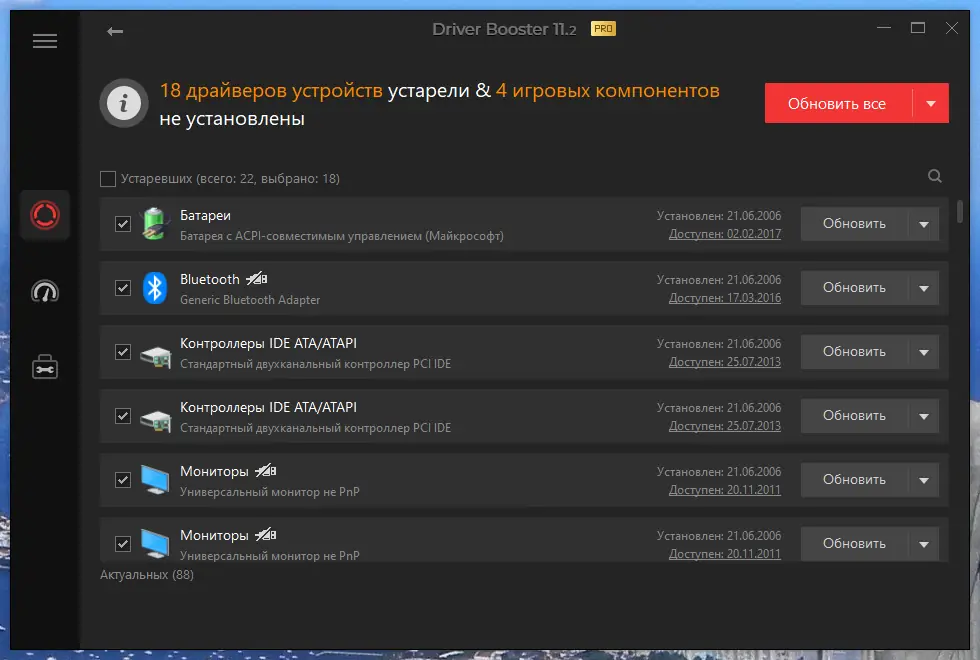Expand update options for Батареи
The width and height of the screenshot is (980, 660).
(x=924, y=224)
